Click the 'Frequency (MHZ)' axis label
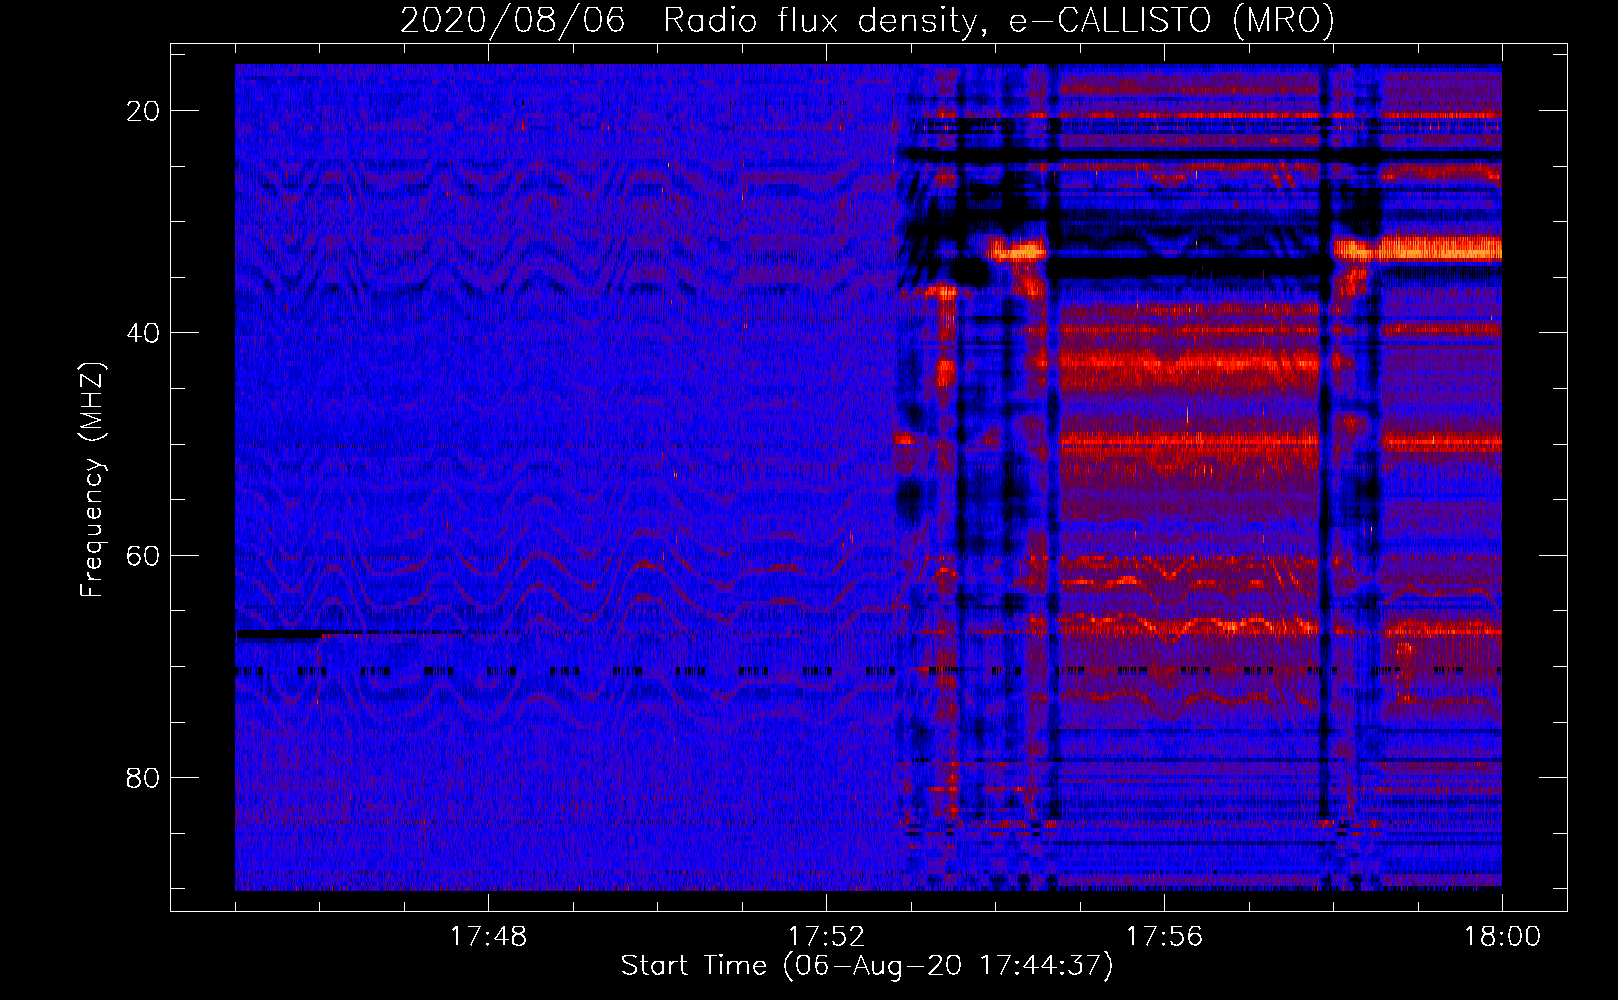 (92, 480)
